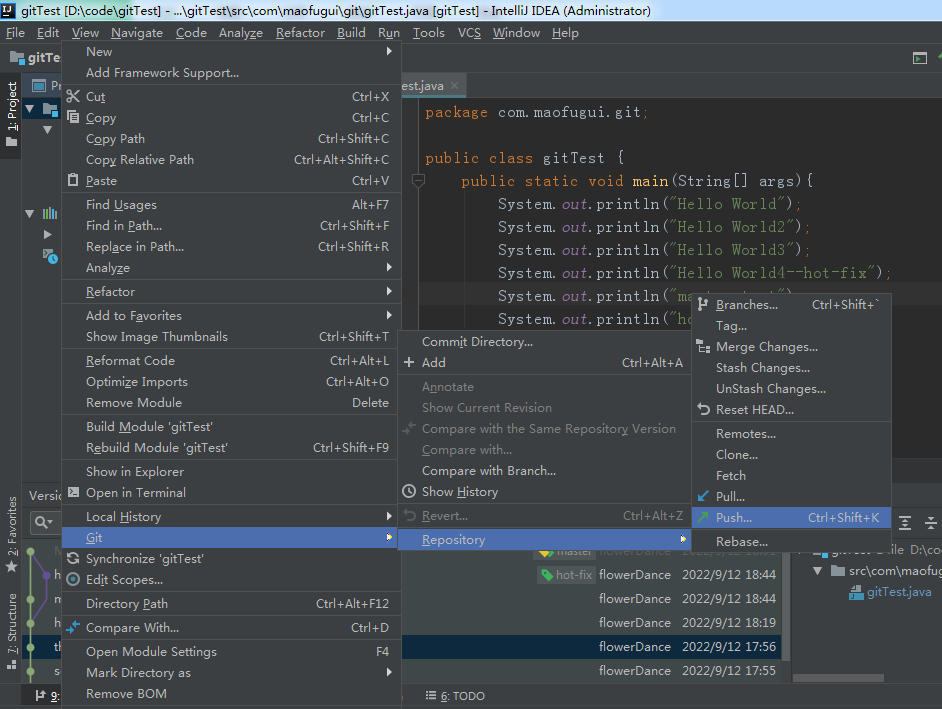Choose Commit Directory...
Screen dimensions: 942x709
pyautogui.click(x=545, y=341)
